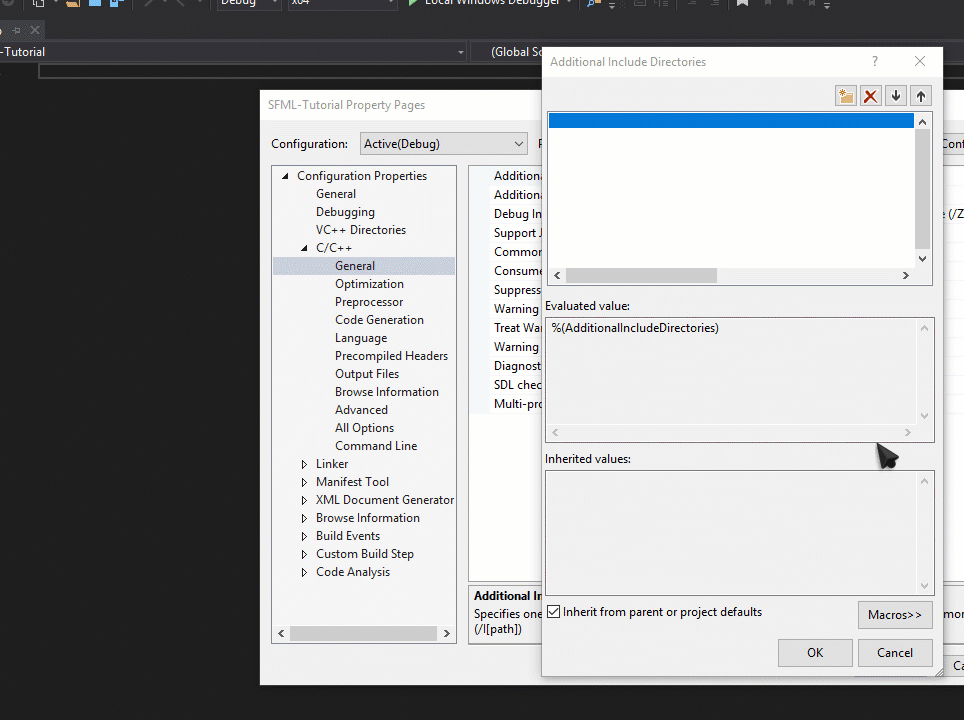Image resolution: width=964 pixels, height=720 pixels.
Task: Click the Inherited values box scroll up arrow
Action: pos(924,481)
